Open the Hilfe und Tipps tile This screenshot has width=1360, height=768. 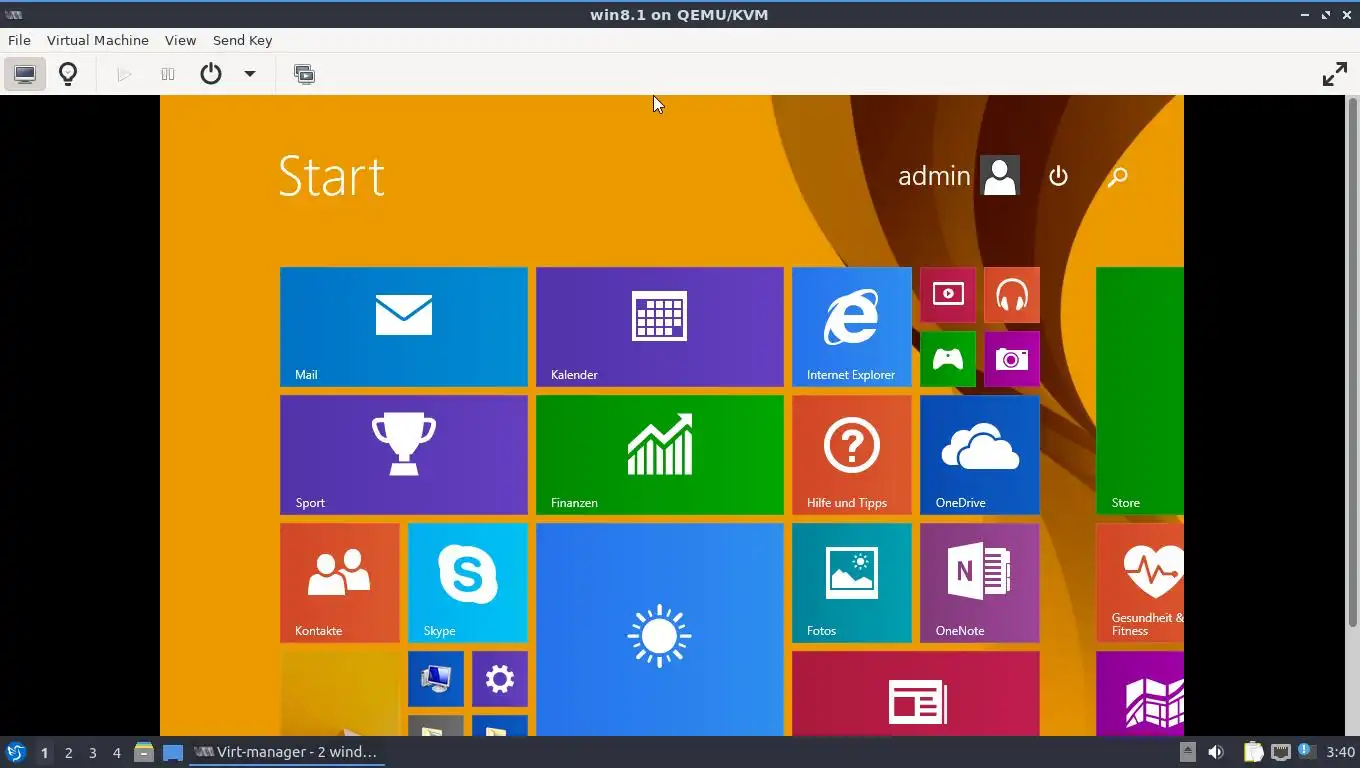(x=852, y=455)
